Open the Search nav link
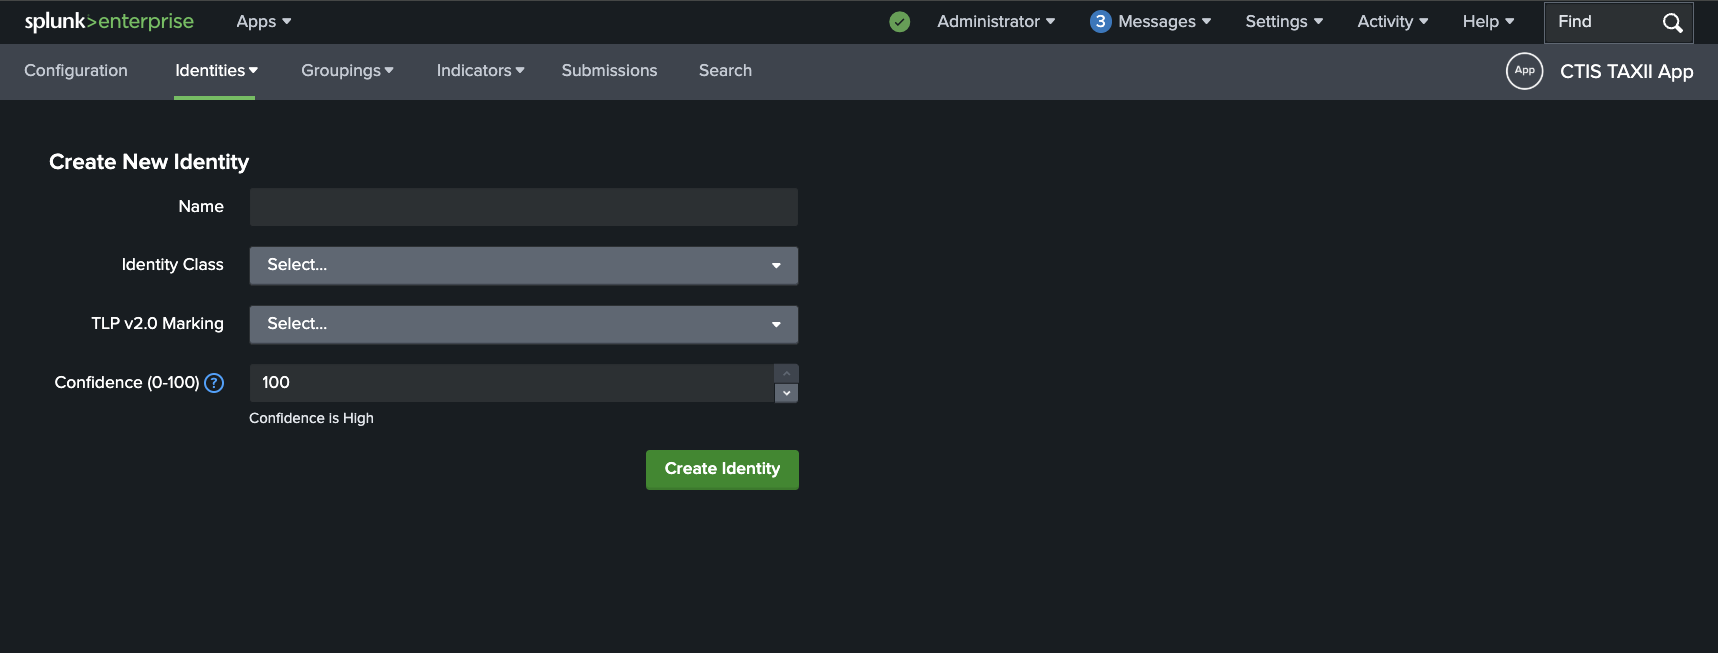 [725, 71]
